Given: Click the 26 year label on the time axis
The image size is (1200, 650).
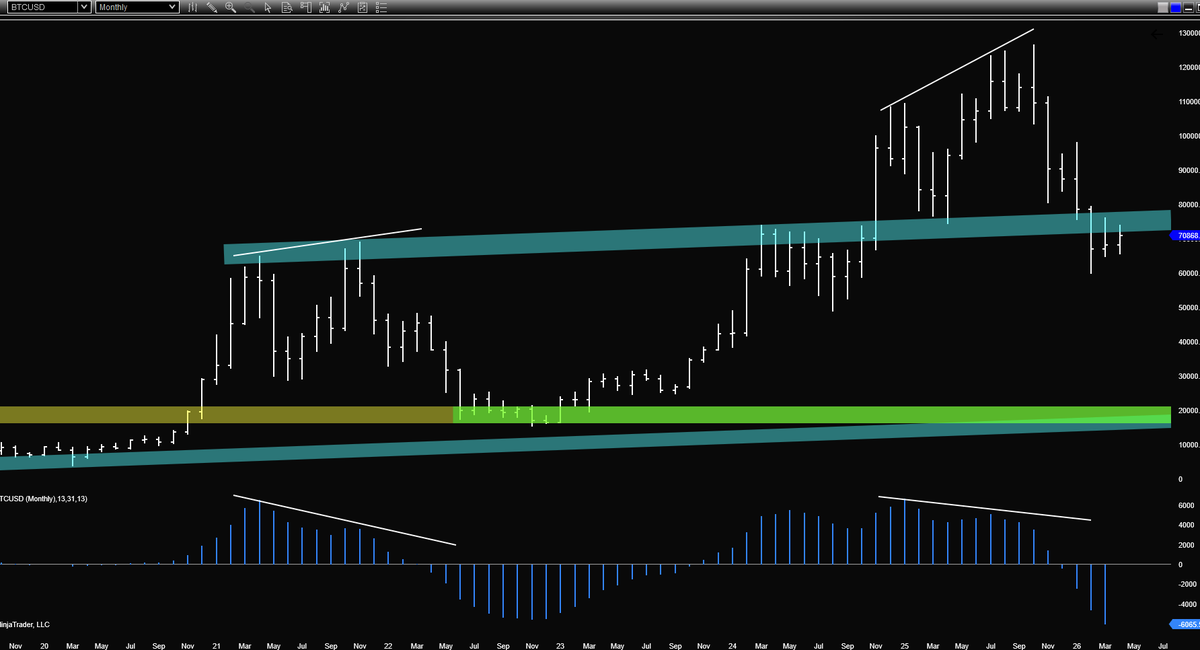Looking at the screenshot, I should pos(1077,647).
